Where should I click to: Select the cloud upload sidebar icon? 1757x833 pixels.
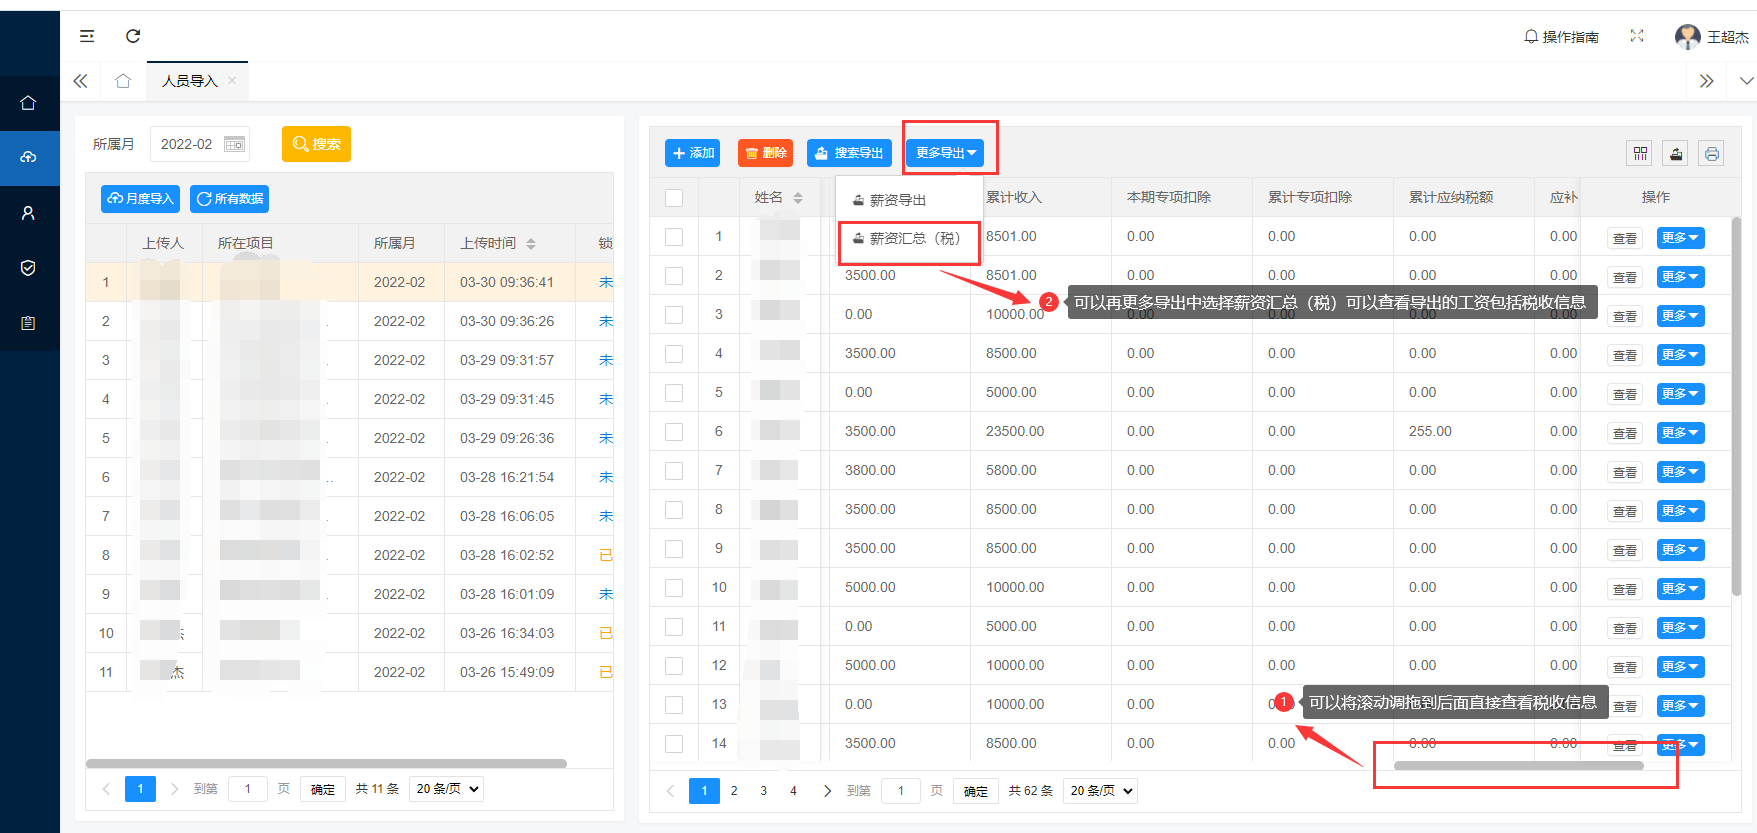[28, 157]
